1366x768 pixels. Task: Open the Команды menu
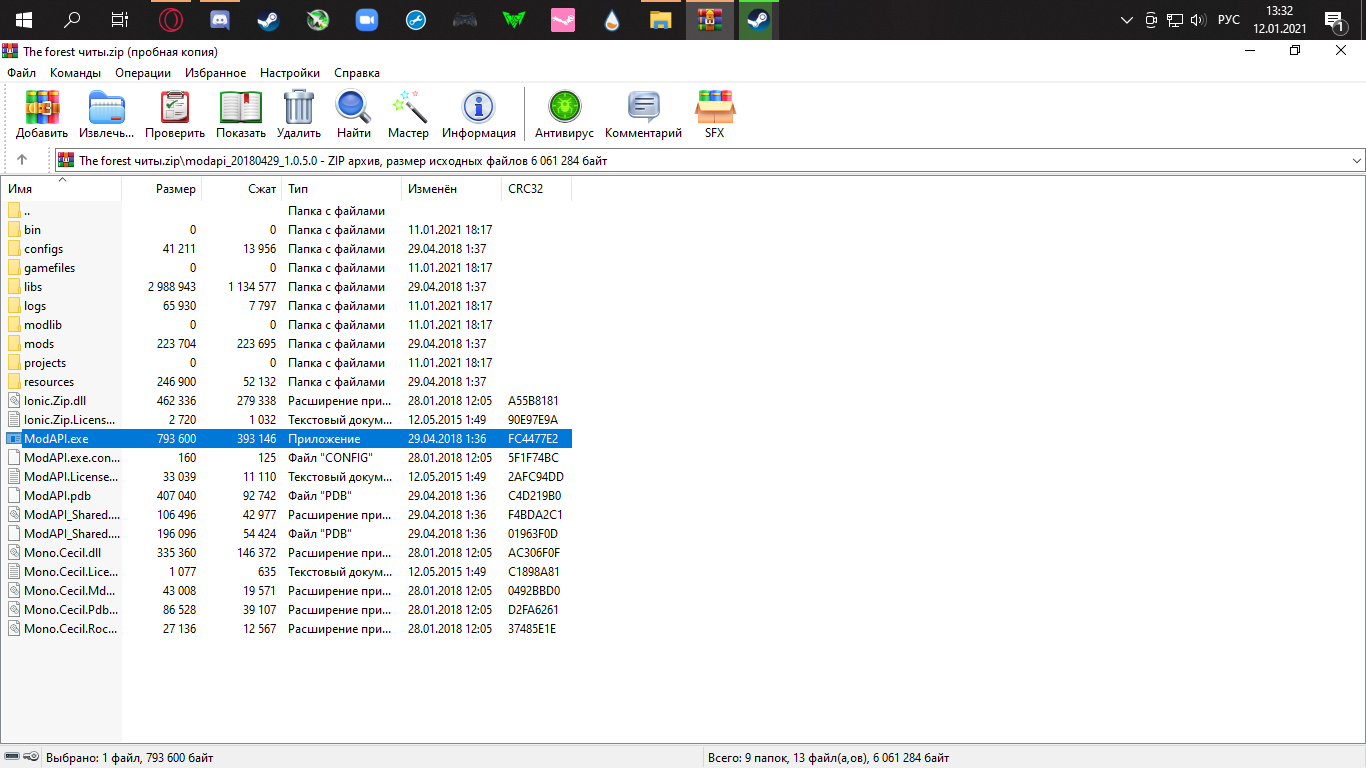75,73
